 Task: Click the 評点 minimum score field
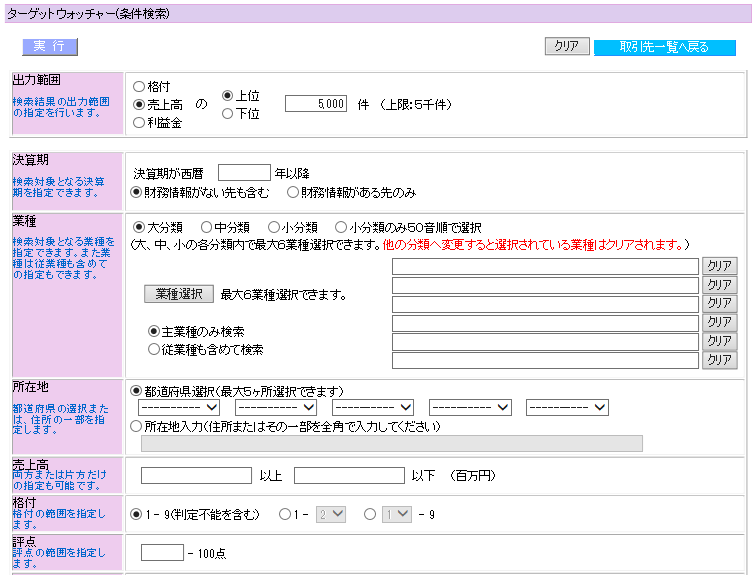point(162,553)
